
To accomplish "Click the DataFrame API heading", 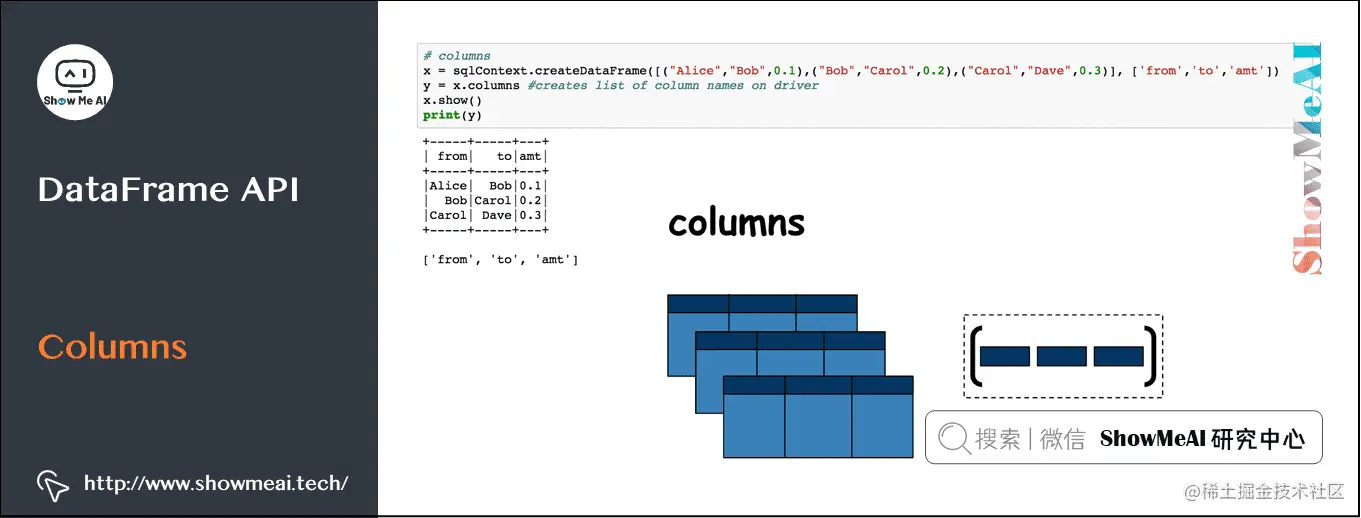I will [168, 189].
